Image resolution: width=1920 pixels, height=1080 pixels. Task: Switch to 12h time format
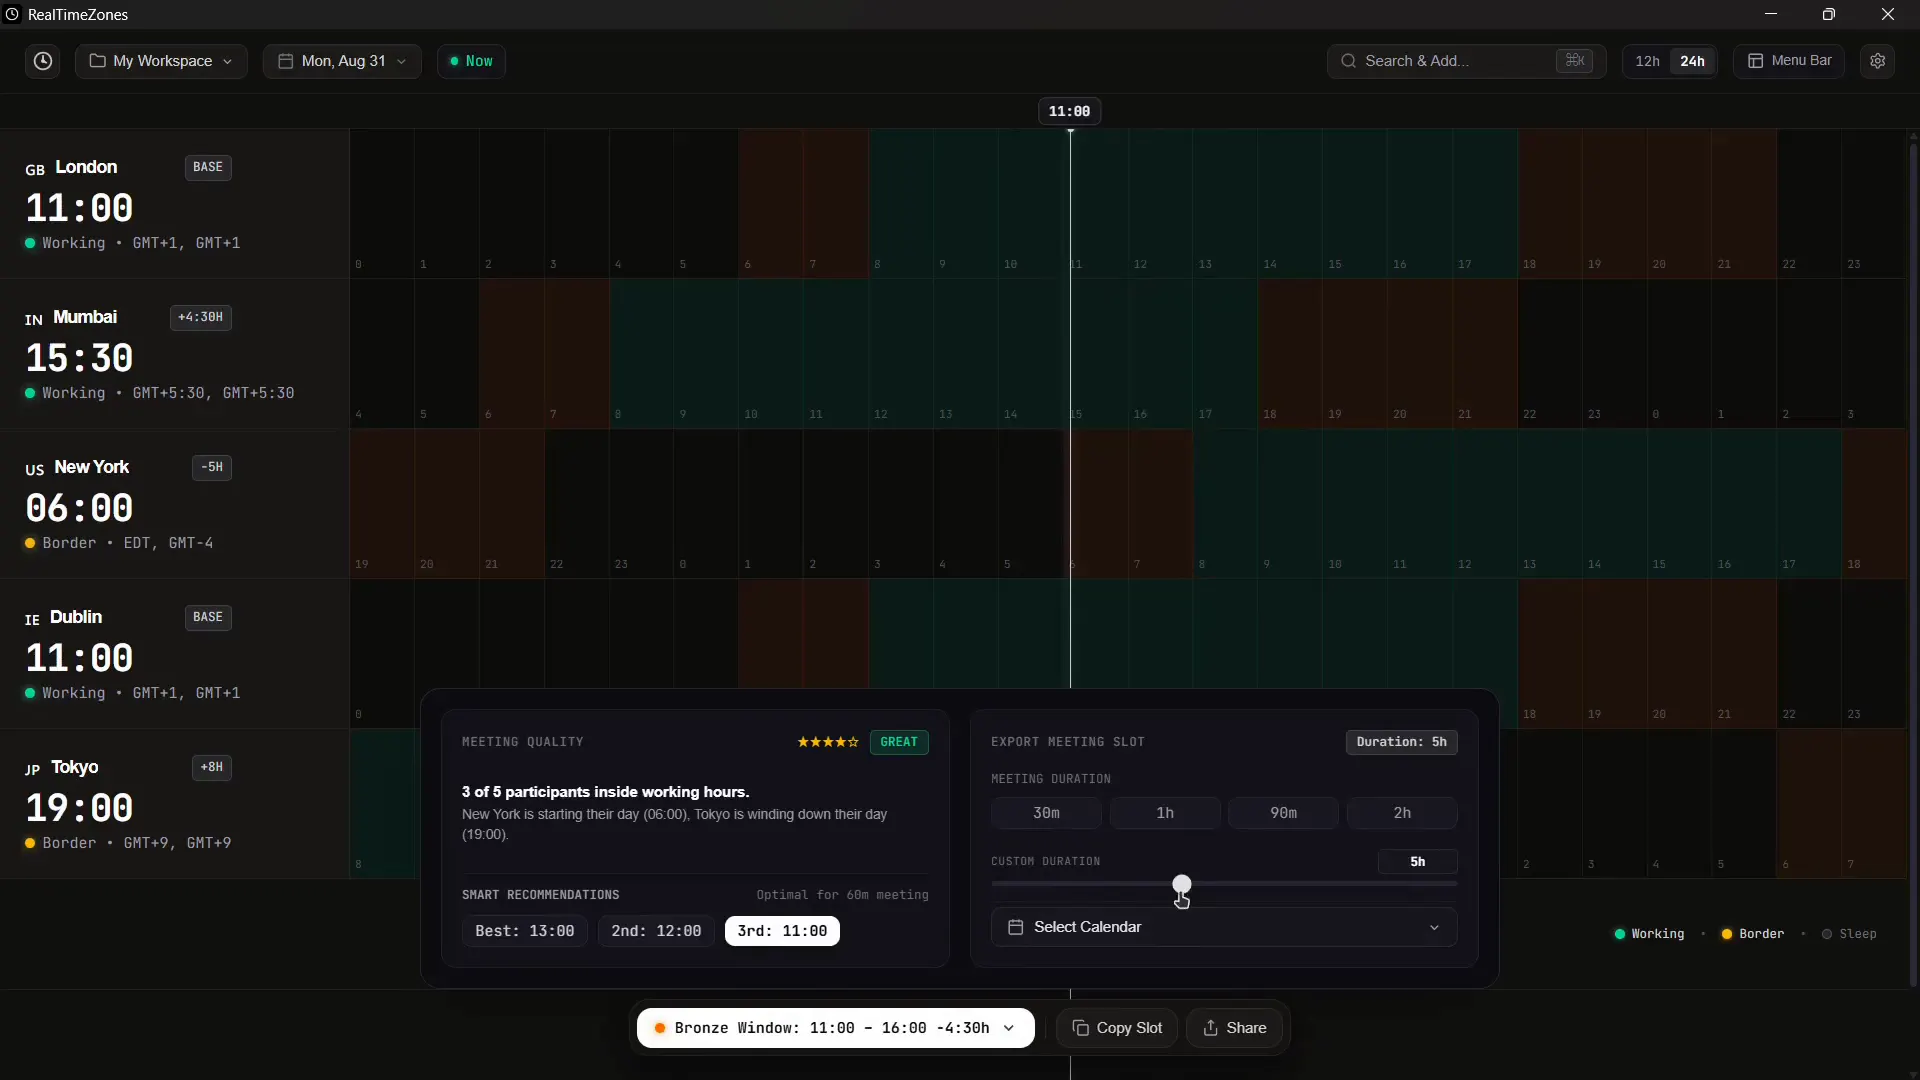1647,61
